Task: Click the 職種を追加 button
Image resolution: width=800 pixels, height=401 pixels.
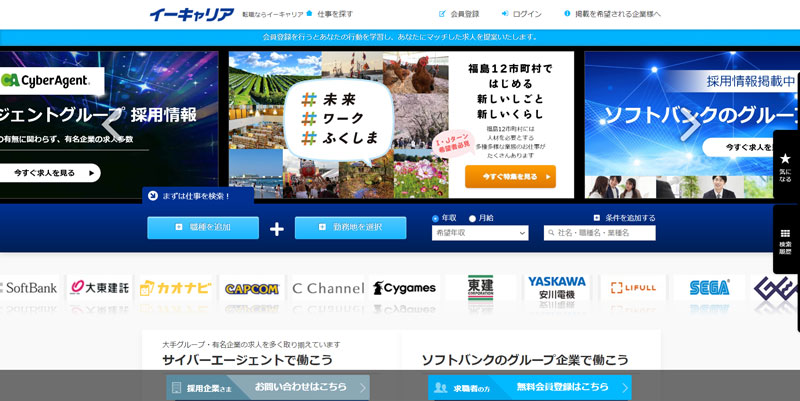Action: click(x=203, y=228)
